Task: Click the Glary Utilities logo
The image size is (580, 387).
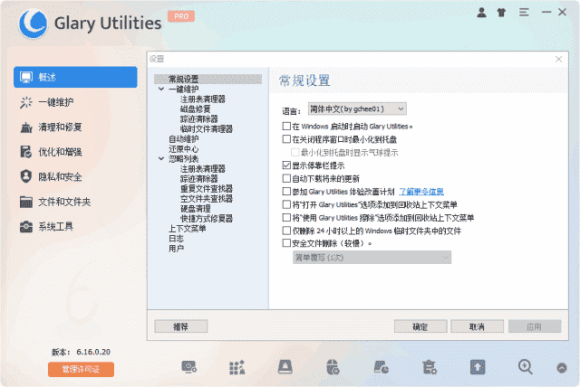Action: coord(33,23)
